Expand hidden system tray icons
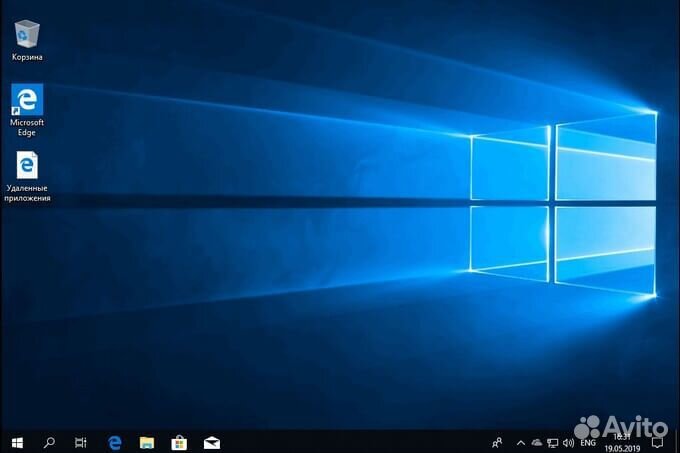Screen dimensions: 680x453 521,443
